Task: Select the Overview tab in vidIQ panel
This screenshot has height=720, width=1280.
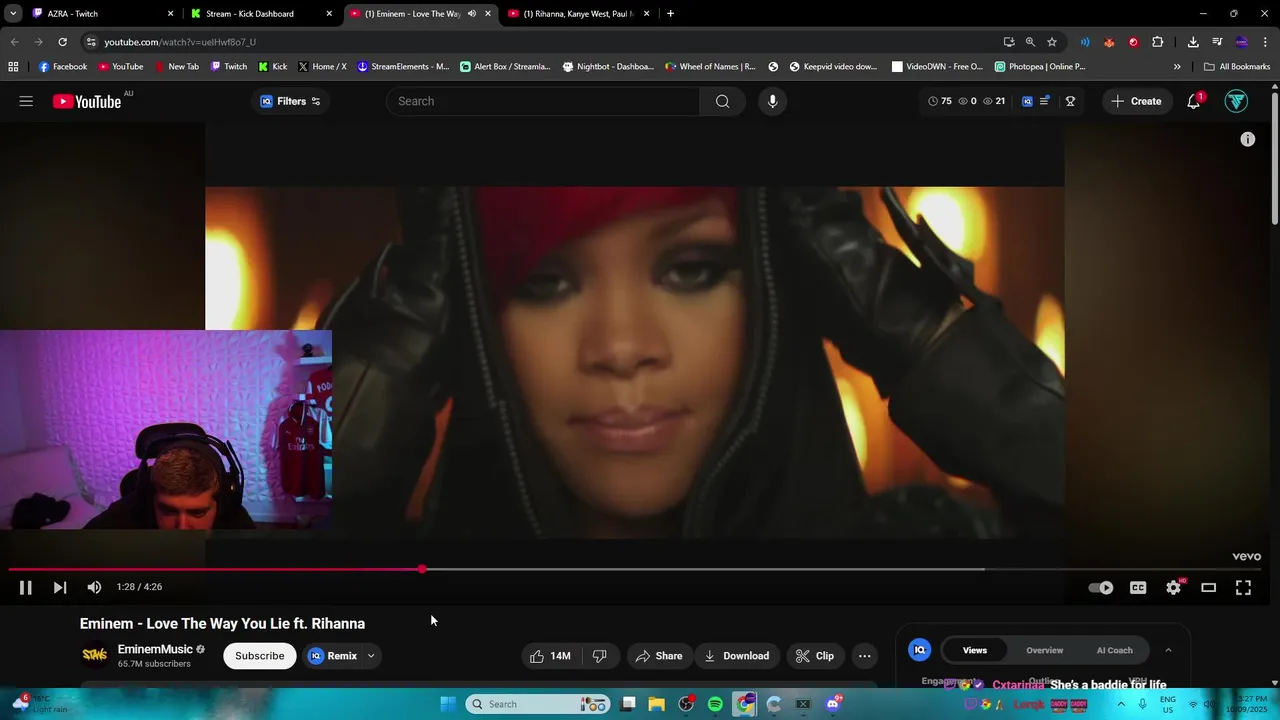Action: (1045, 650)
